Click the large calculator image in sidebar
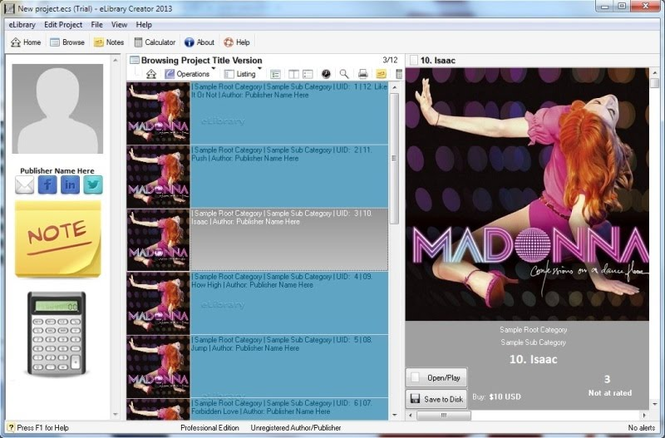665x438 pixels. [56, 333]
